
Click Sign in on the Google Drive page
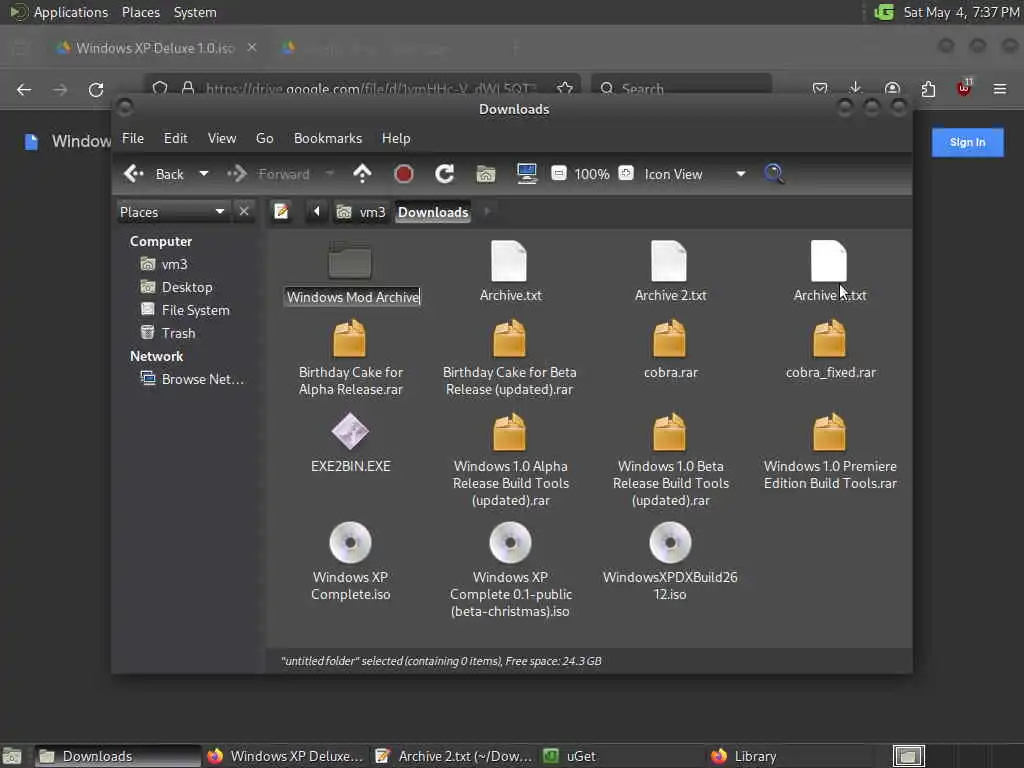[967, 142]
